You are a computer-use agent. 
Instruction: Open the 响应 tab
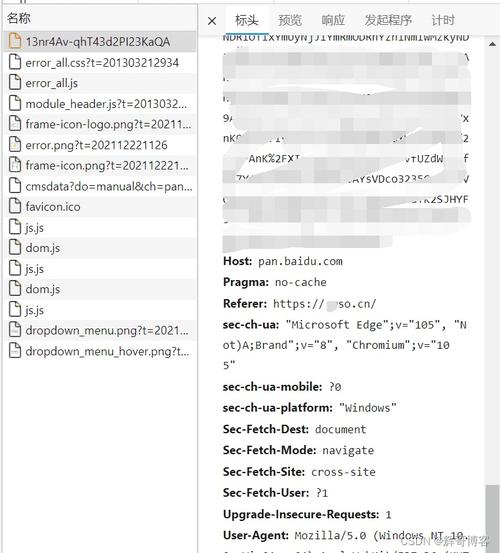click(333, 20)
